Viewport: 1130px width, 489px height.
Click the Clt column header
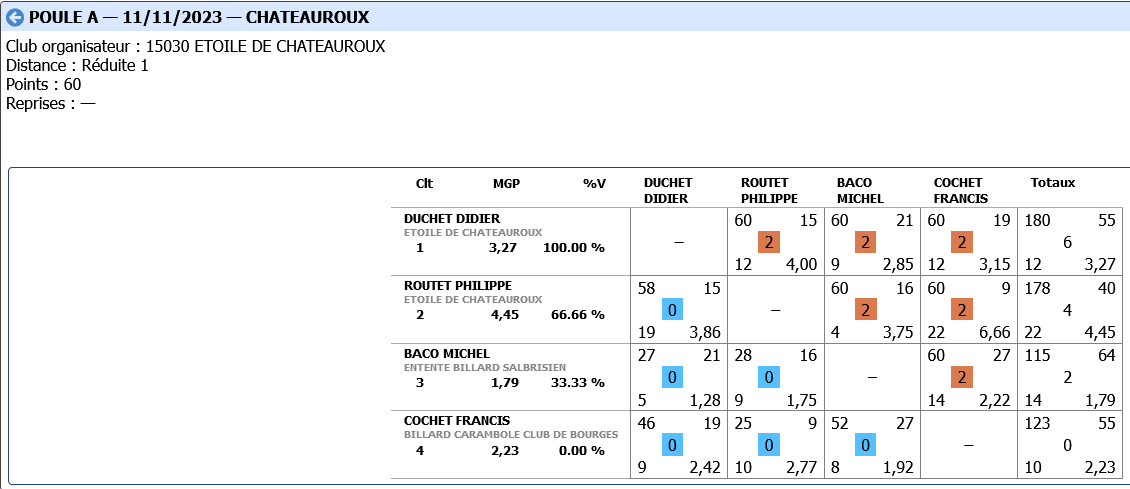(x=424, y=183)
